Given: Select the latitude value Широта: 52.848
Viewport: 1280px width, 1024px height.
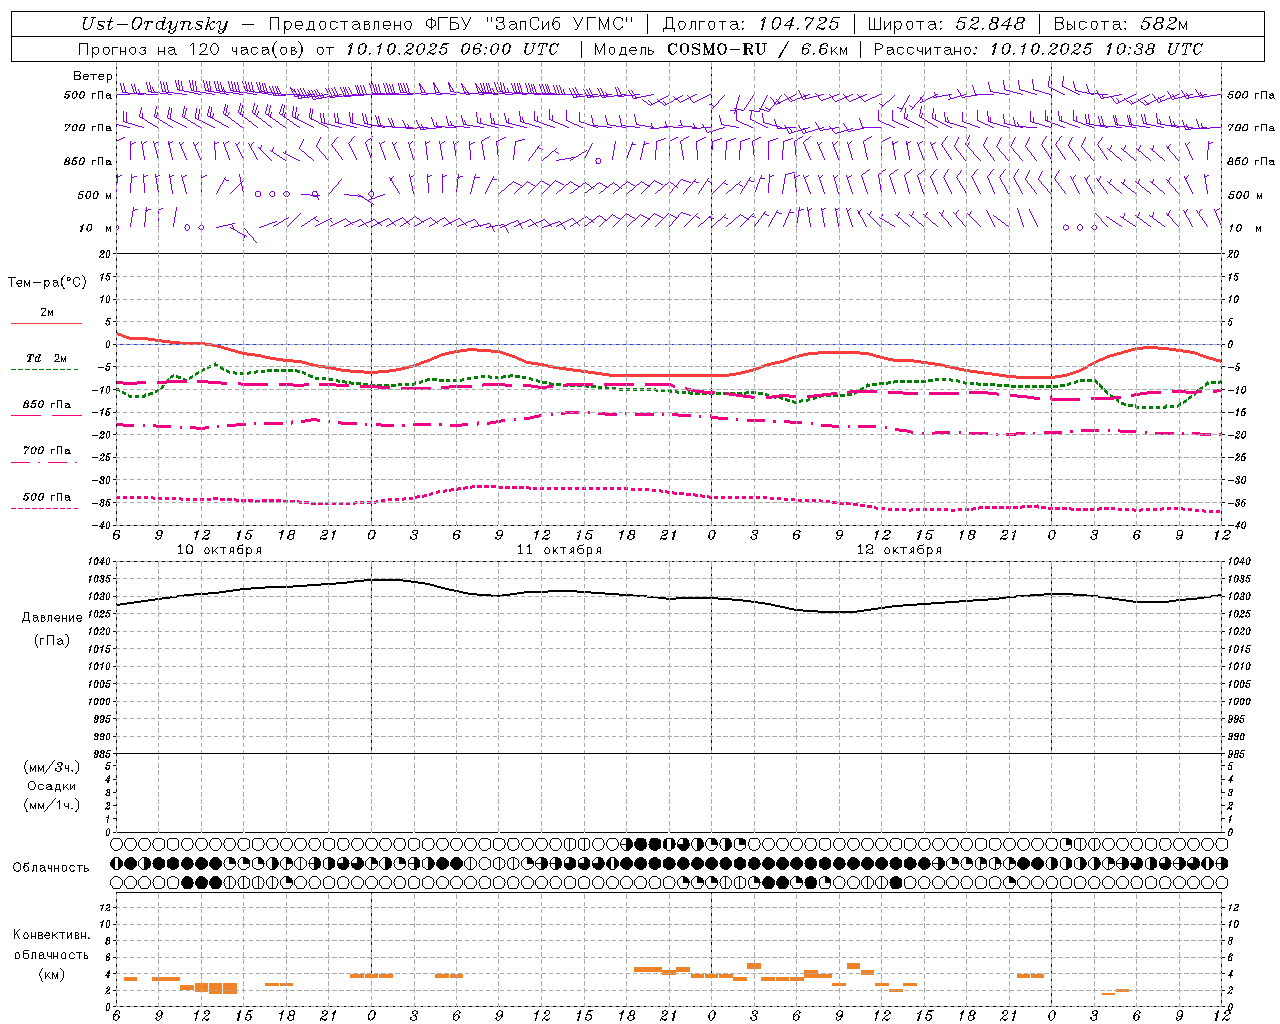Looking at the screenshot, I should [x=946, y=25].
